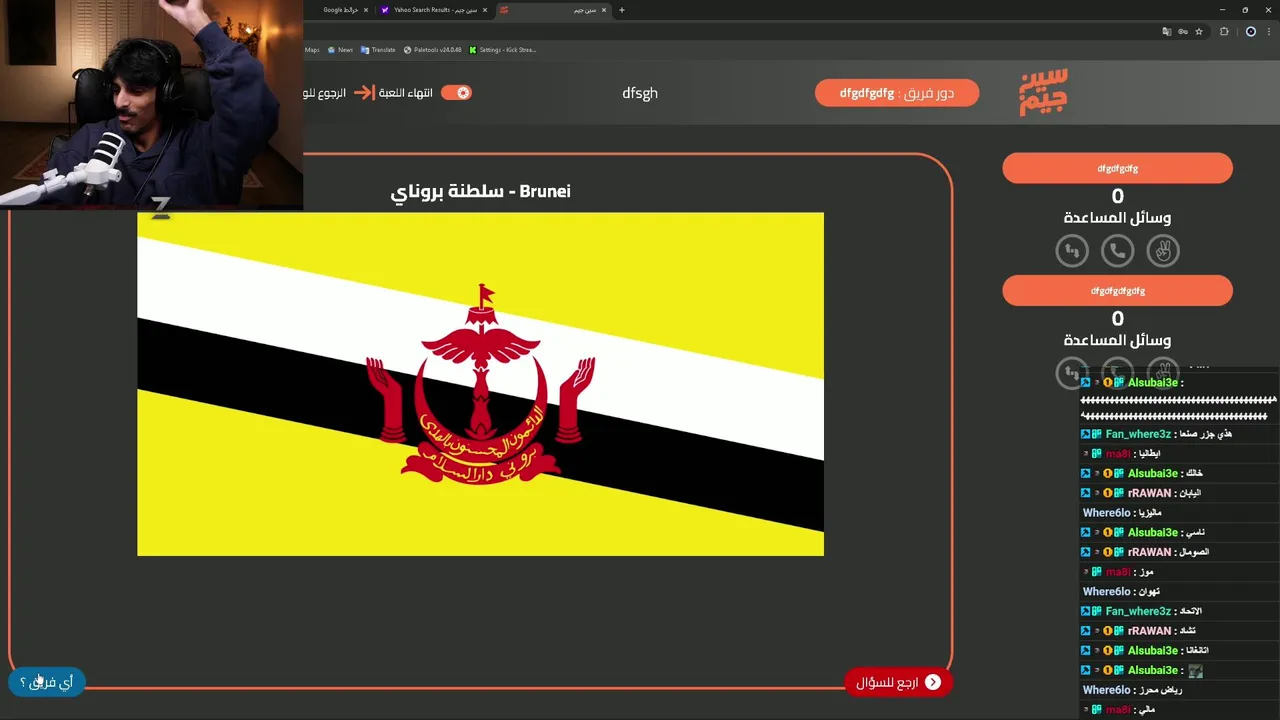Click the Brunei flag image
Viewport: 1280px width, 720px height.
[480, 384]
